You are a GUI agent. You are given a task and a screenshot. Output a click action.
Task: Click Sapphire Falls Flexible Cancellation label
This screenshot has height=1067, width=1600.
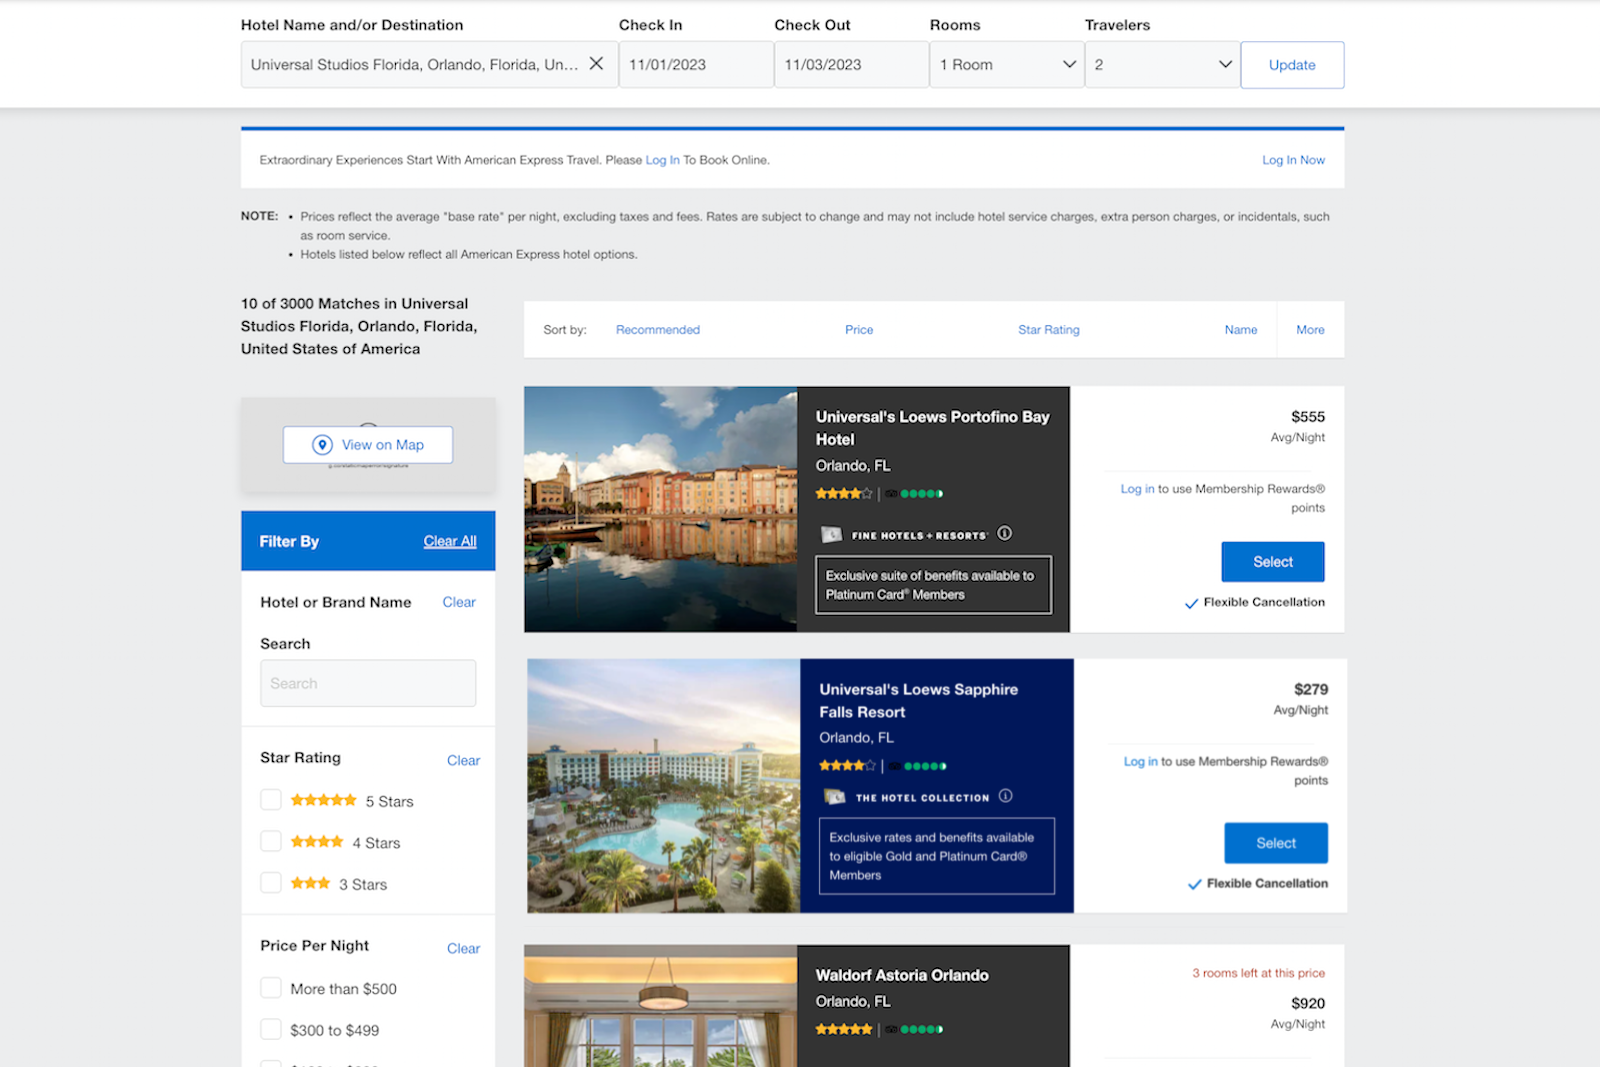(x=1267, y=883)
